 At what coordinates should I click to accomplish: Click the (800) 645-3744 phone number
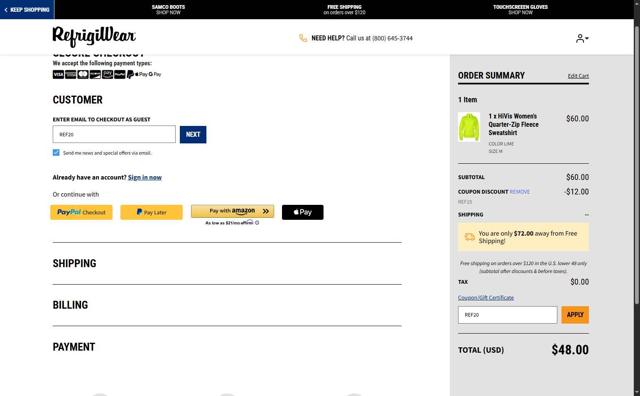(x=392, y=38)
